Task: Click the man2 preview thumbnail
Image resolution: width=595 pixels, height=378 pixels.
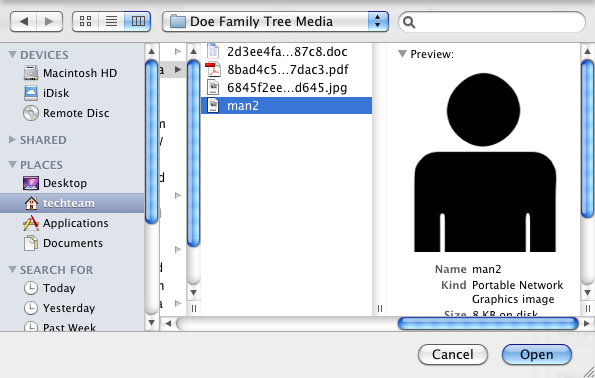Action: point(485,162)
